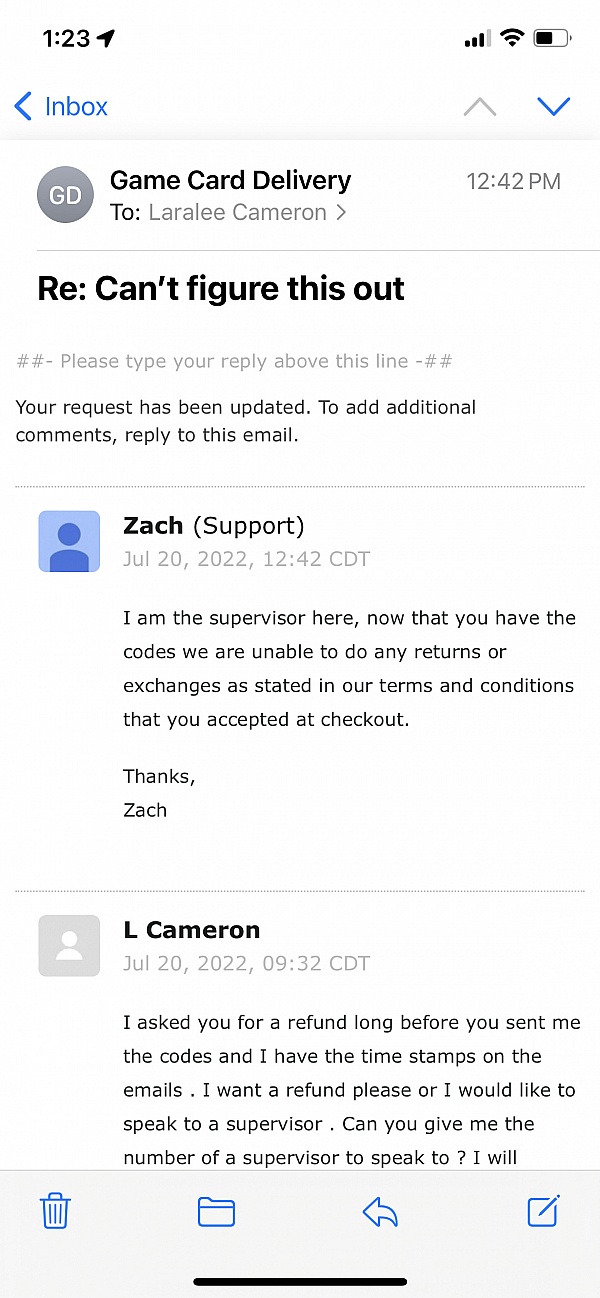
Task: Tap the subject line Re: Can't figure this out
Action: pyautogui.click(x=221, y=289)
